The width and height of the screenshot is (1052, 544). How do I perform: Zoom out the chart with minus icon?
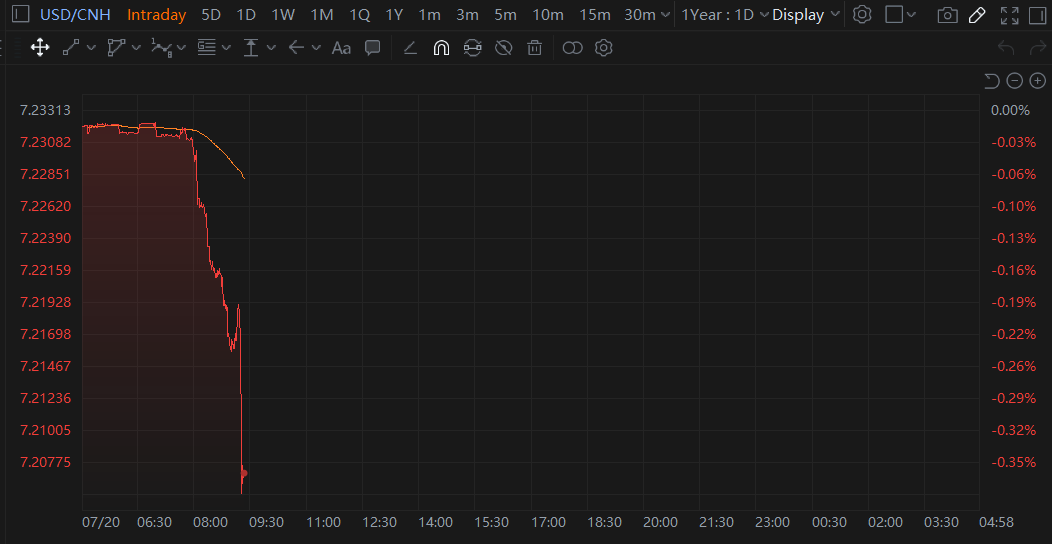click(1014, 81)
